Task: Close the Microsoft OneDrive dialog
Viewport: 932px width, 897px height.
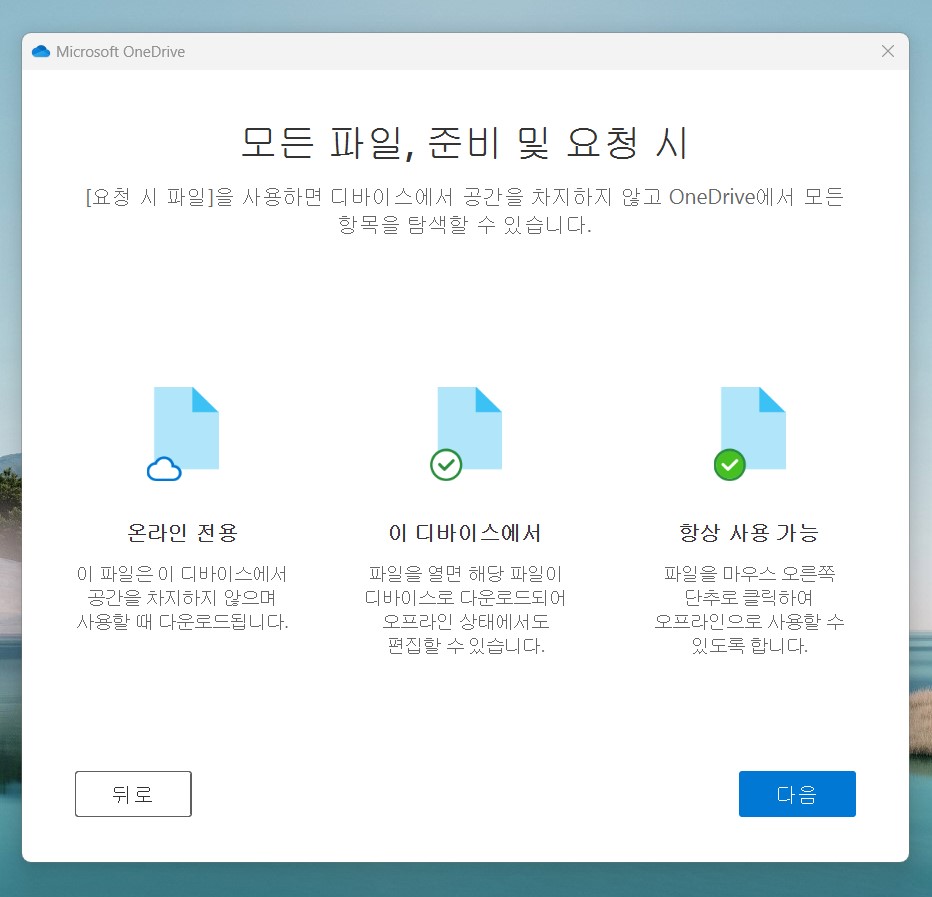Action: click(x=887, y=51)
